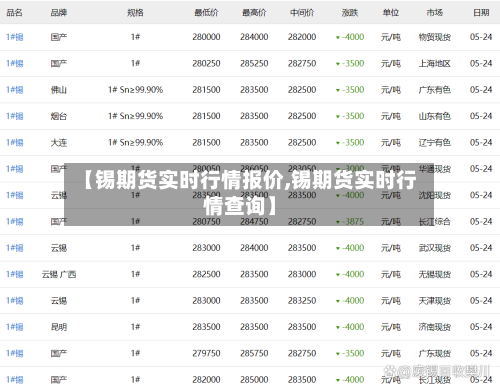Screen dimensions: 500x389
Task: Click the middle price value 283000 in 无锡现货 row
Action: coord(302,274)
